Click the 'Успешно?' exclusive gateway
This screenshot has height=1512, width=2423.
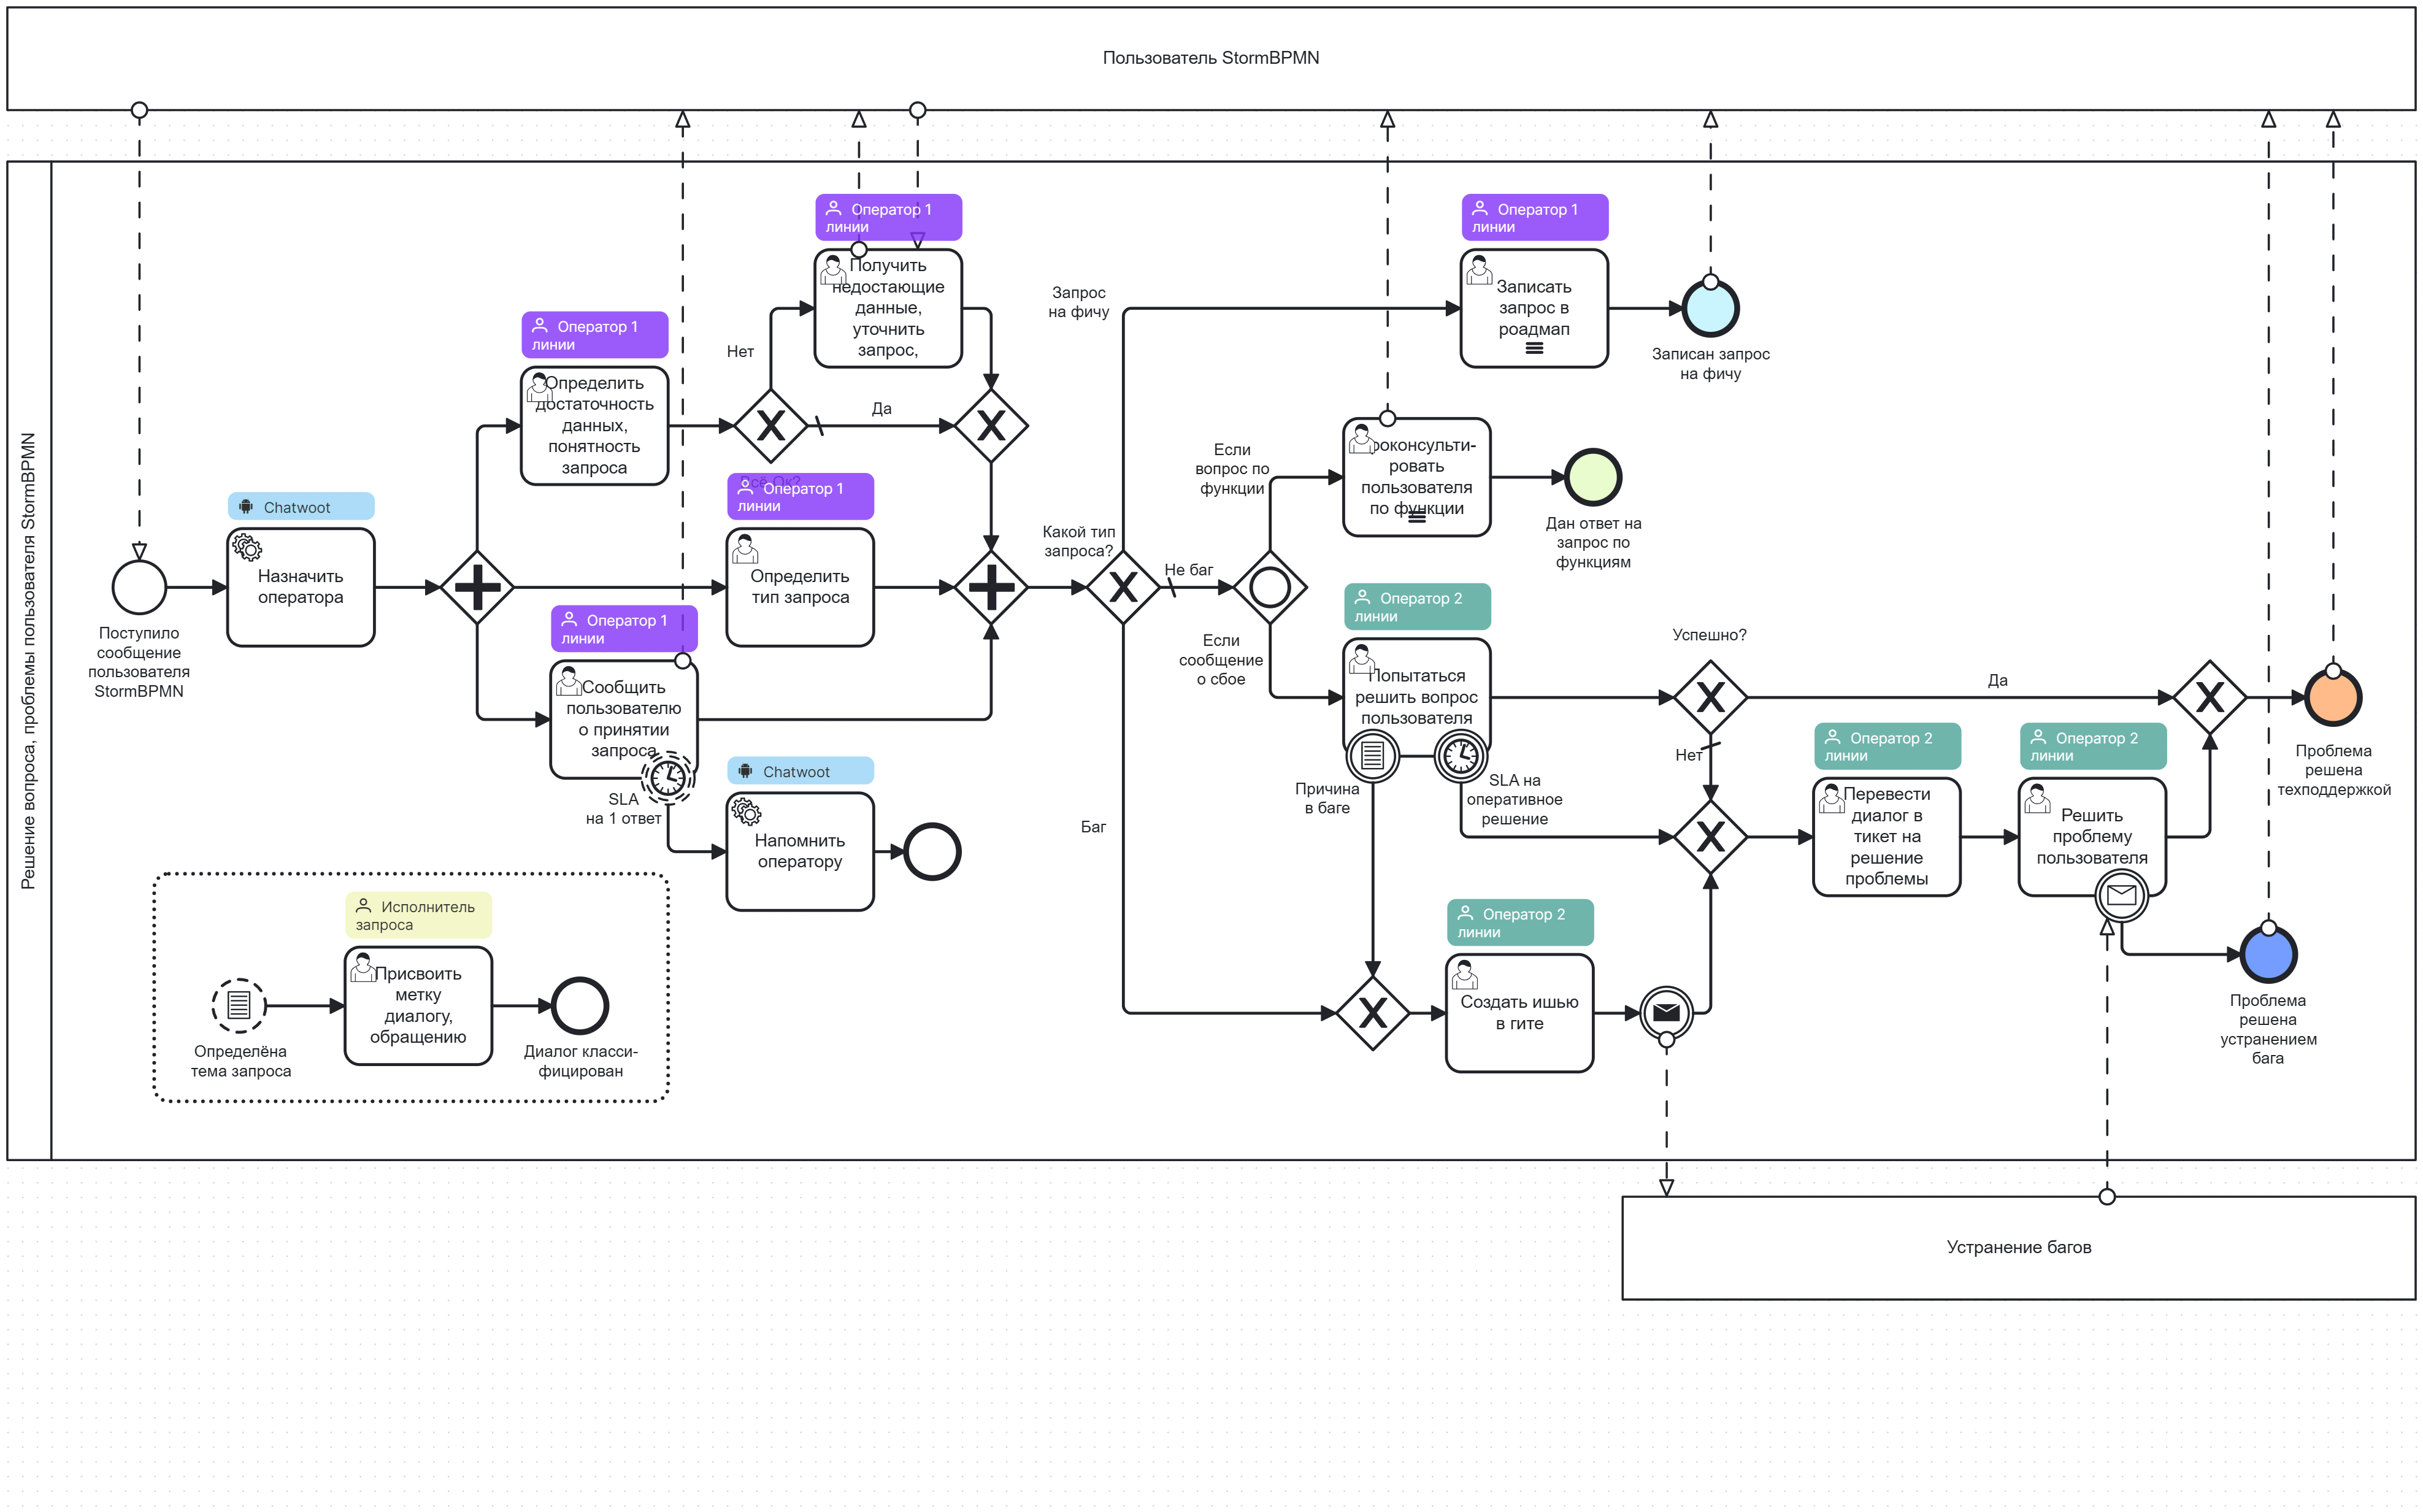1710,697
